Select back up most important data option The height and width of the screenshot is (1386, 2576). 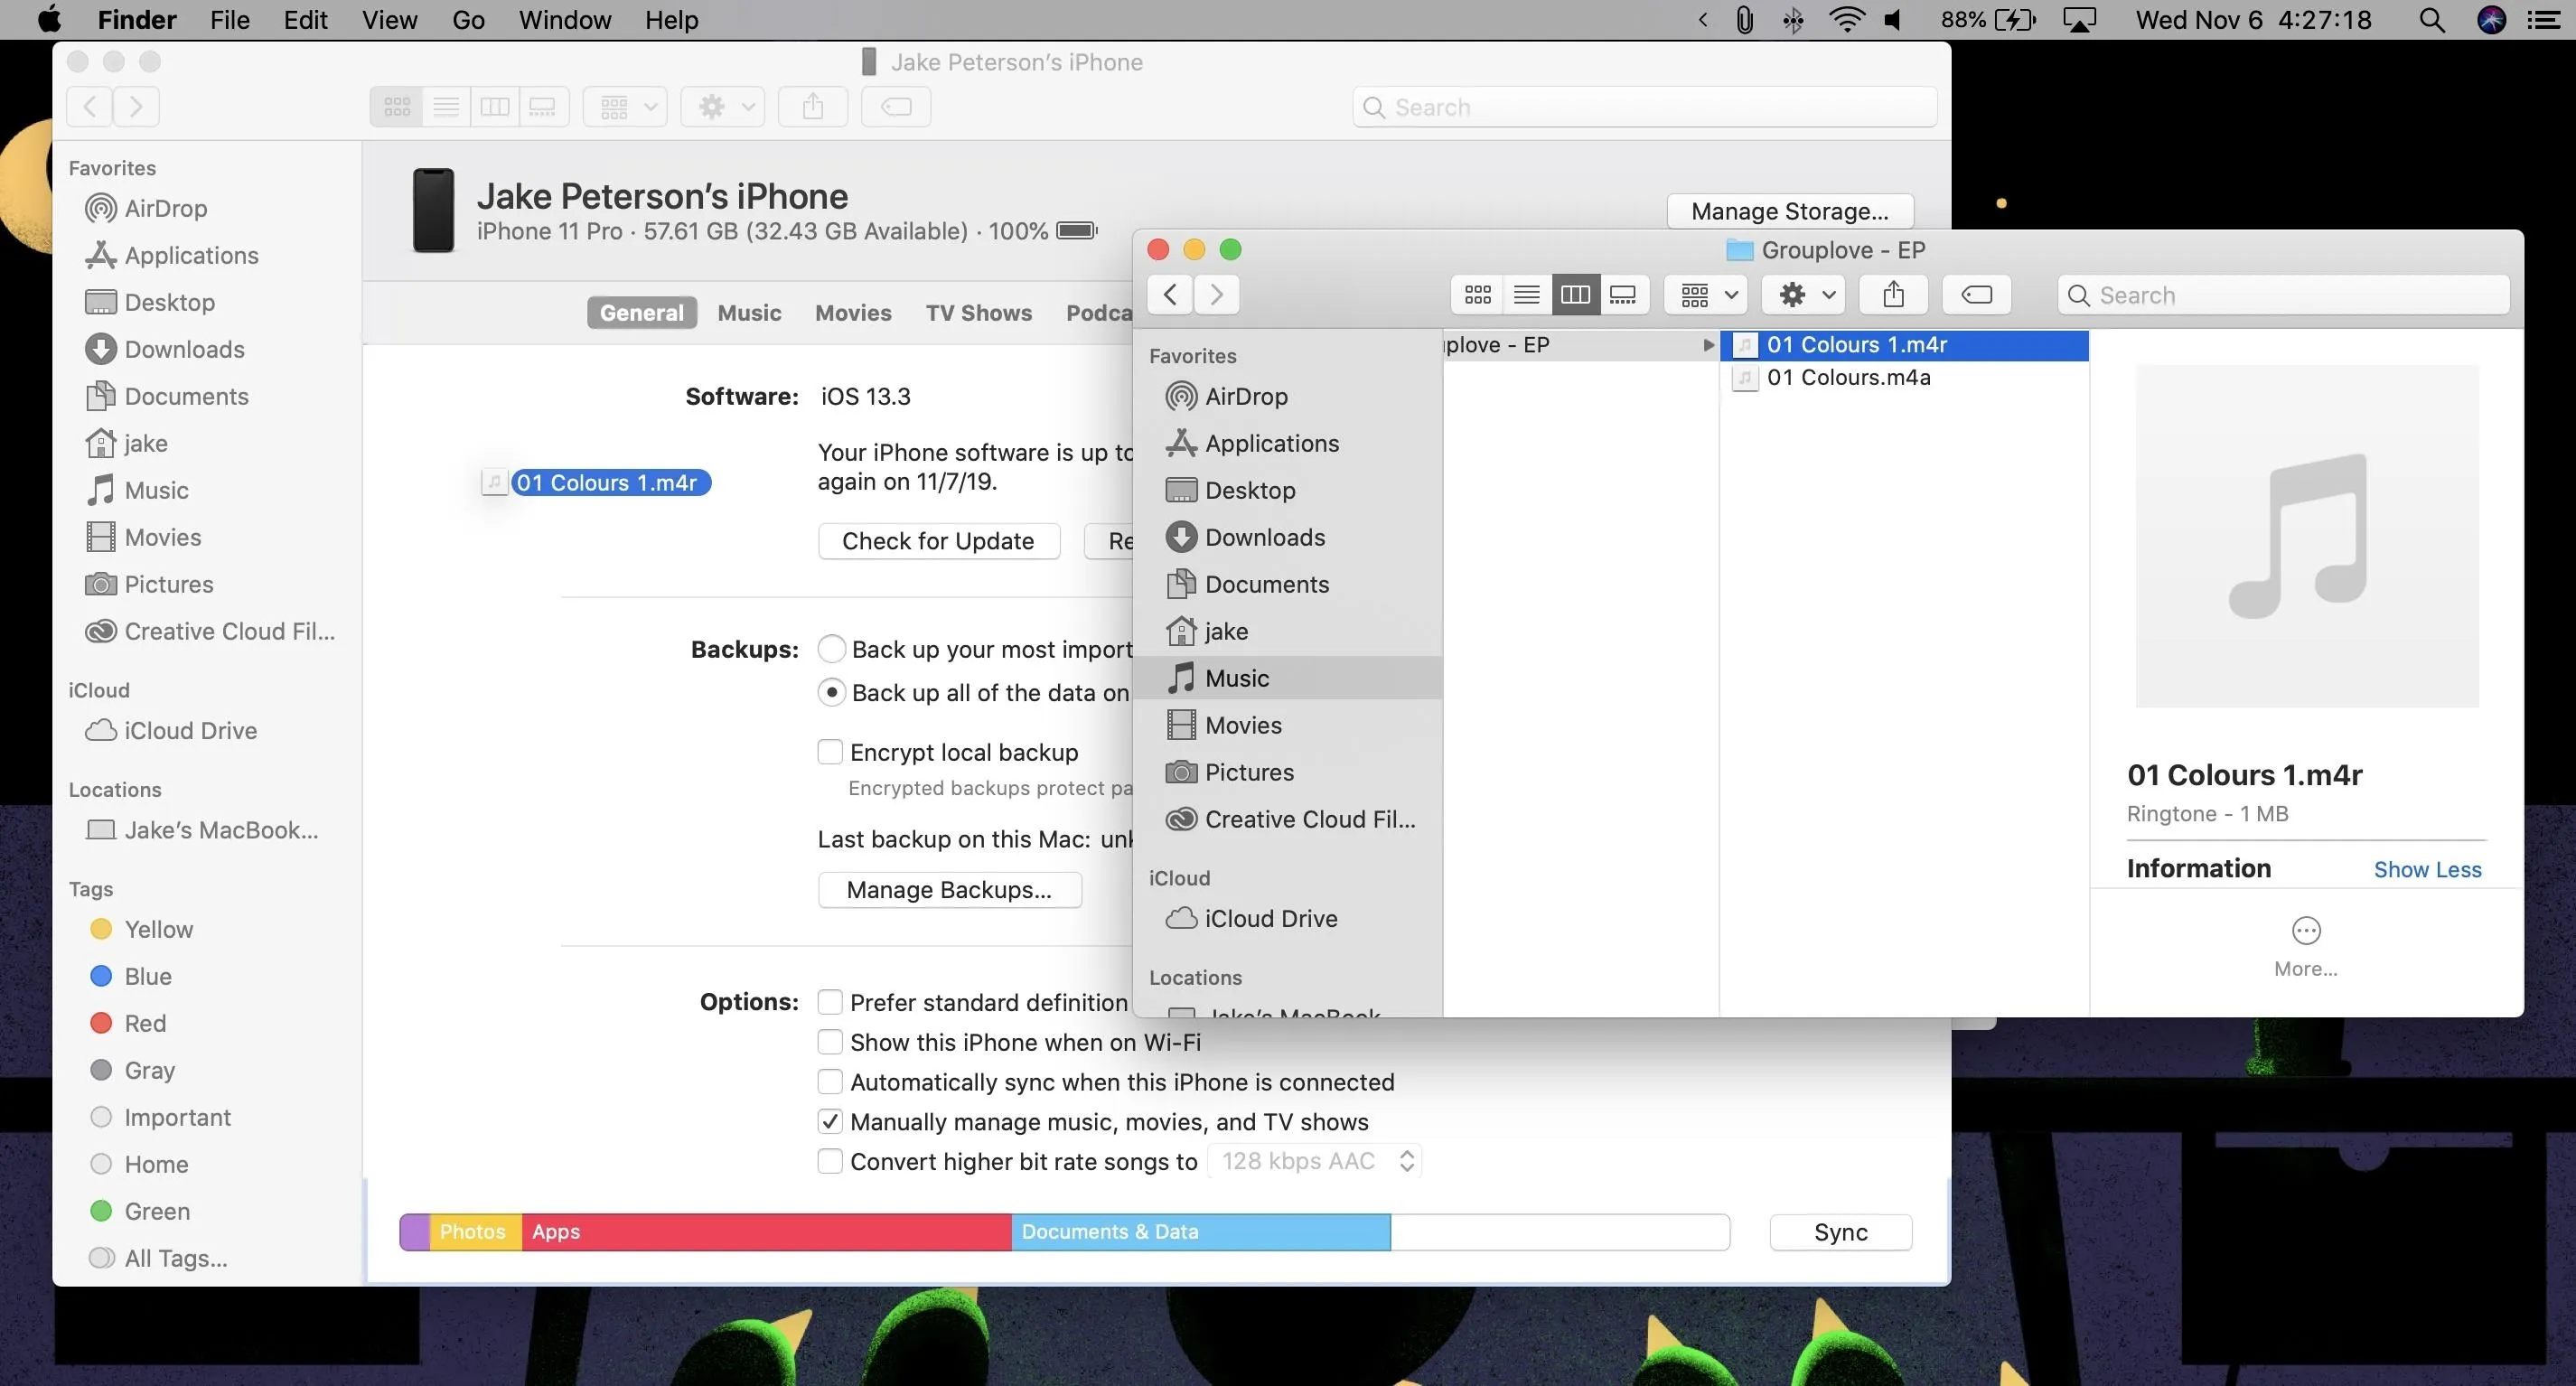pos(831,649)
